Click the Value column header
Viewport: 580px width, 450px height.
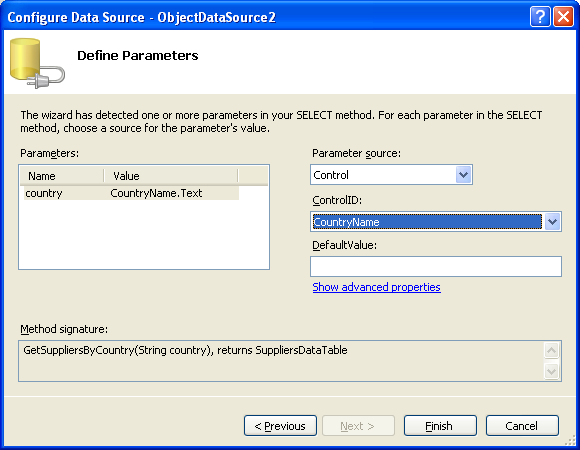pos(171,176)
